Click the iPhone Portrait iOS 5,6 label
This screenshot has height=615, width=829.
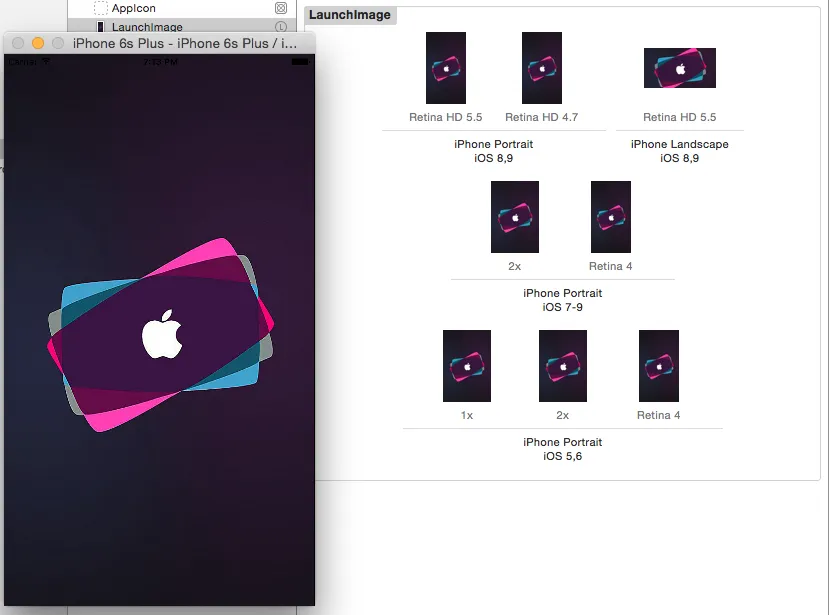click(563, 449)
